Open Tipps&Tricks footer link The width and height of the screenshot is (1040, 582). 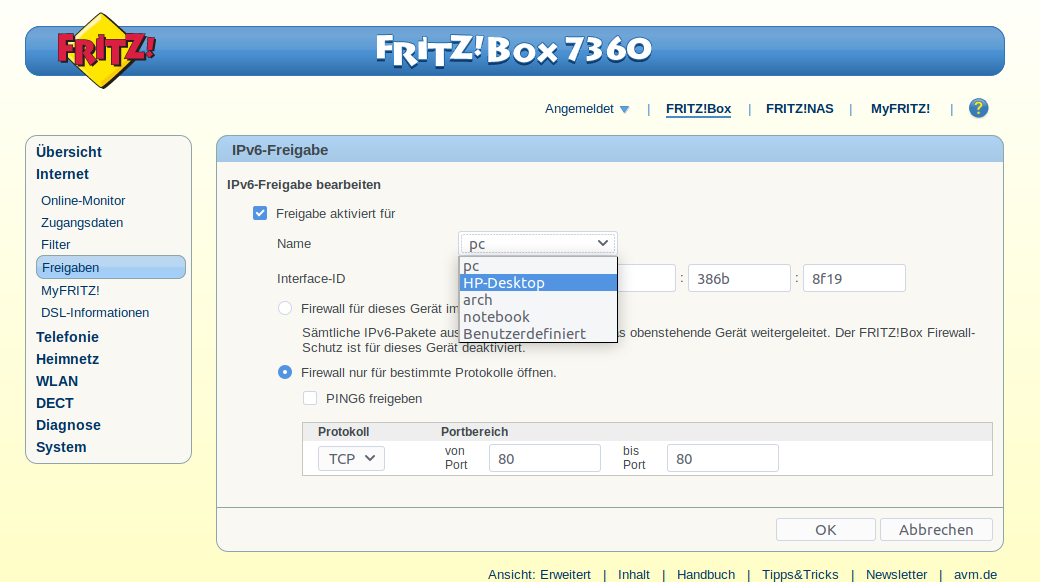click(800, 575)
